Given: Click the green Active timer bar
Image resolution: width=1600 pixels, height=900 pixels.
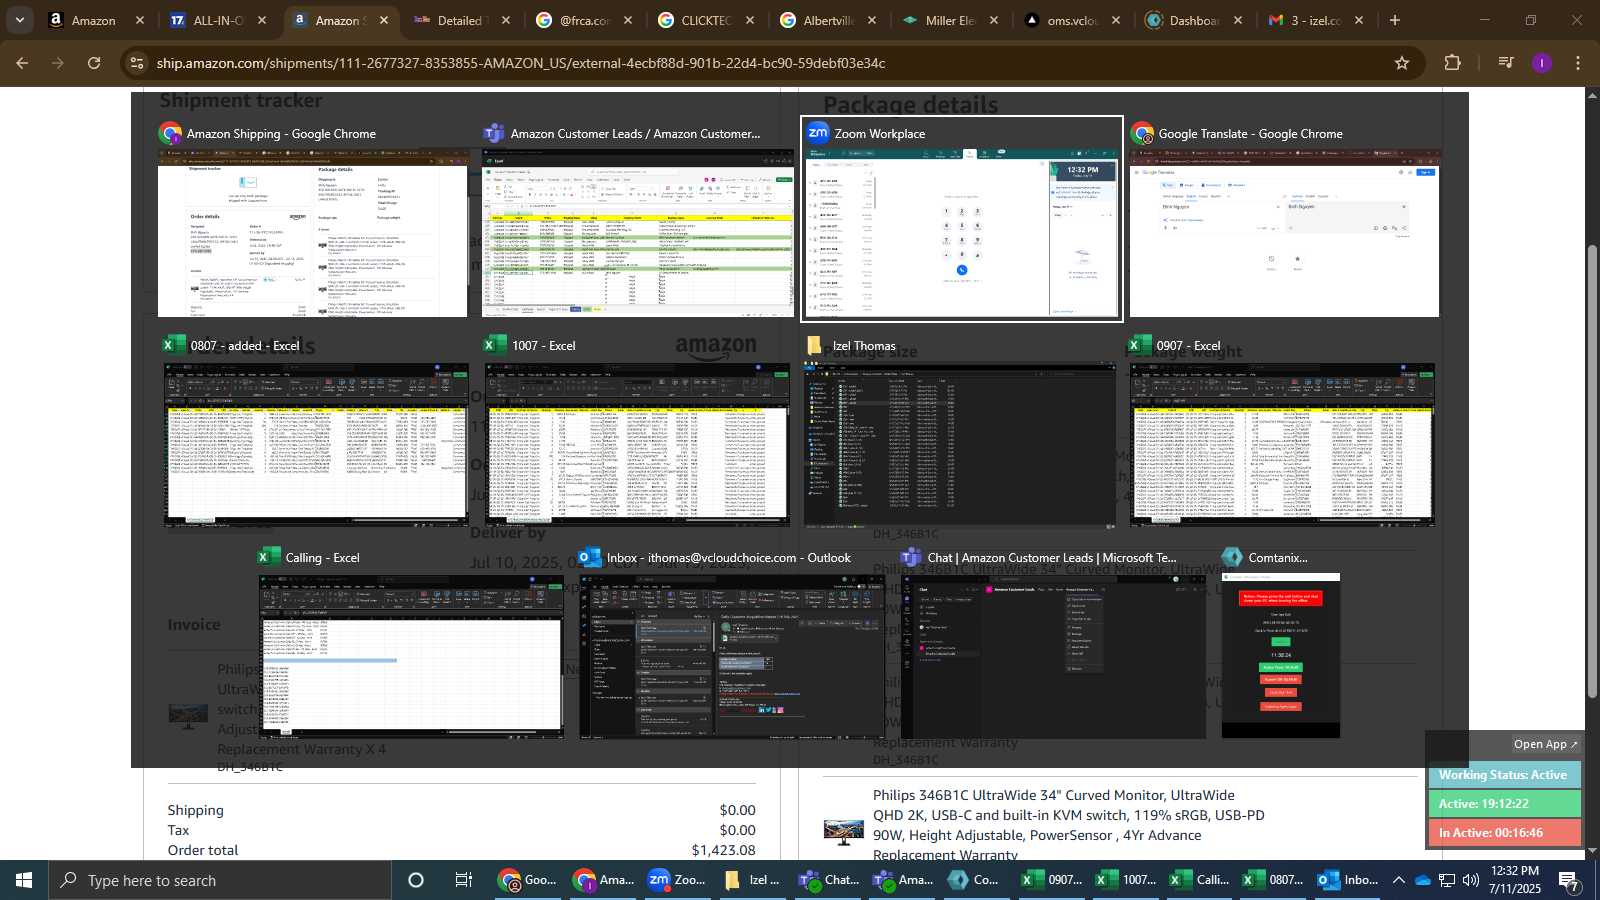Looking at the screenshot, I should pos(1504,804).
